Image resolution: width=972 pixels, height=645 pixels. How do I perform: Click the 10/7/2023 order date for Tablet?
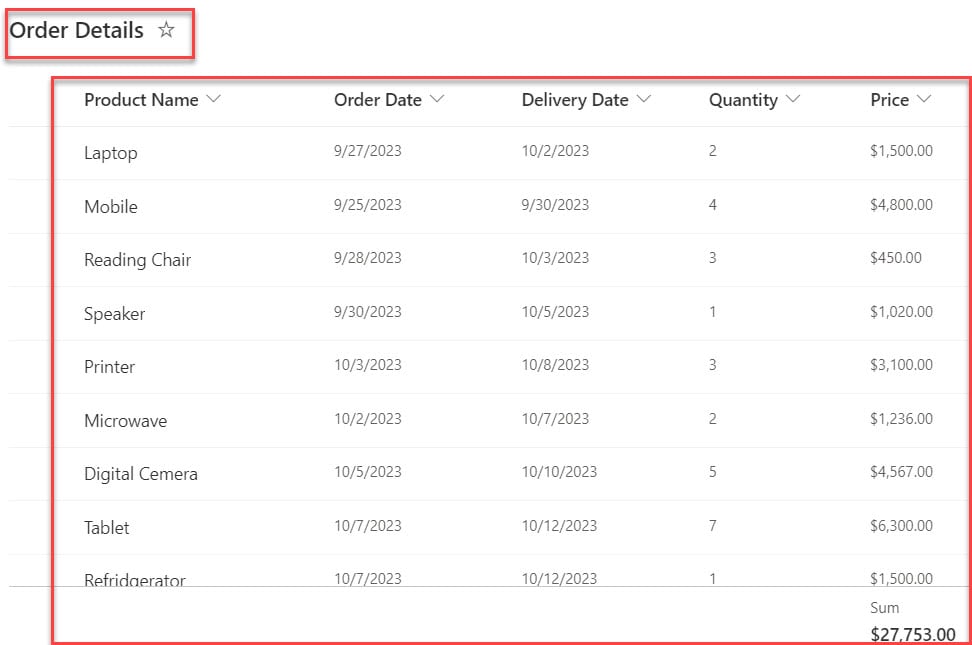[x=368, y=526]
